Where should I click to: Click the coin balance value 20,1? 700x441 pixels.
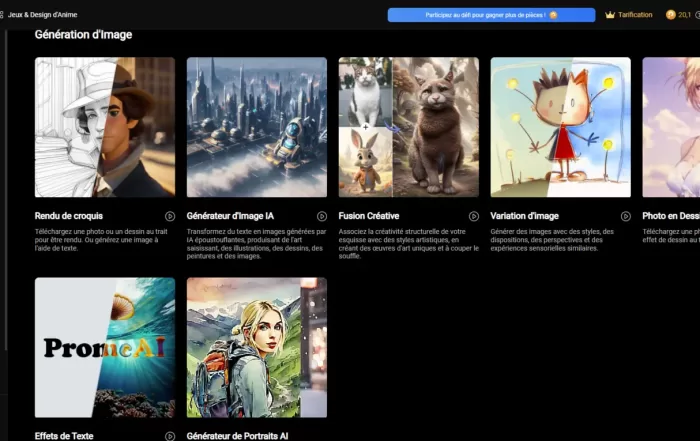(x=684, y=15)
